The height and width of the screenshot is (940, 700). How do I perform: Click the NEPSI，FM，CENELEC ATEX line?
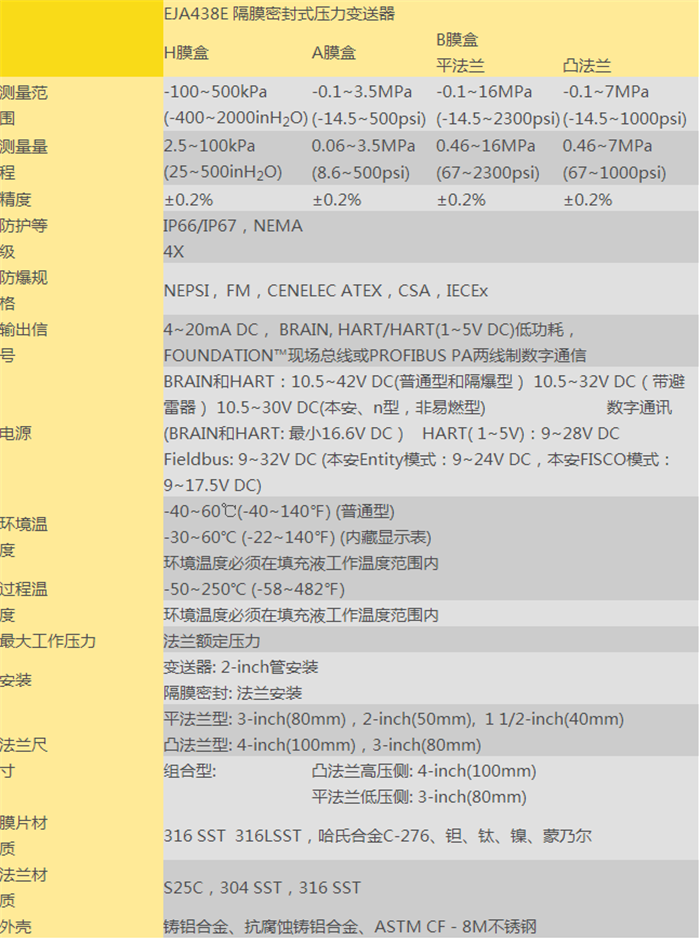[x=326, y=291]
